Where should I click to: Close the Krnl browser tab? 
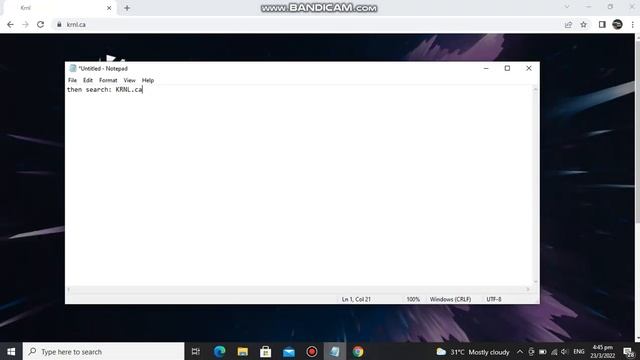click(109, 8)
